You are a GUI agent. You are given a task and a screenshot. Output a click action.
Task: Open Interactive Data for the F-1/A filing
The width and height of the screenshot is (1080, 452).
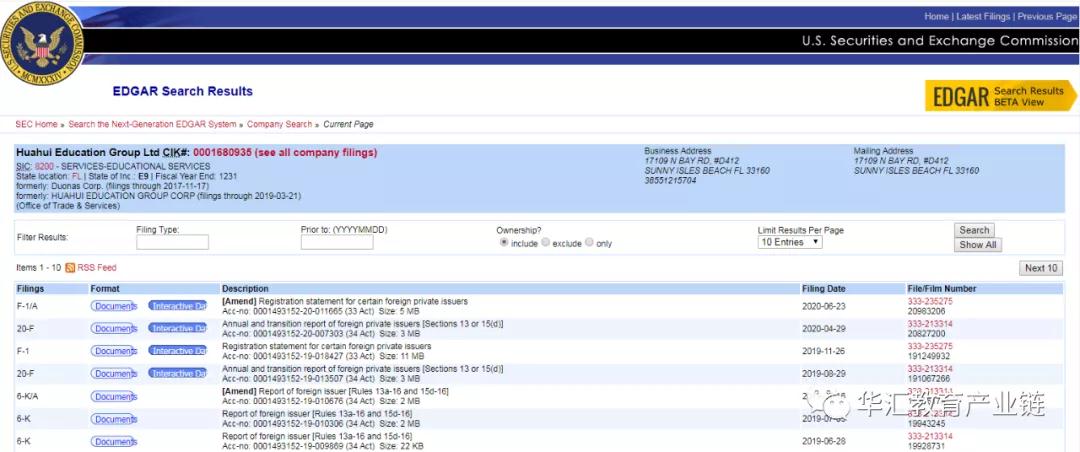[x=178, y=307]
